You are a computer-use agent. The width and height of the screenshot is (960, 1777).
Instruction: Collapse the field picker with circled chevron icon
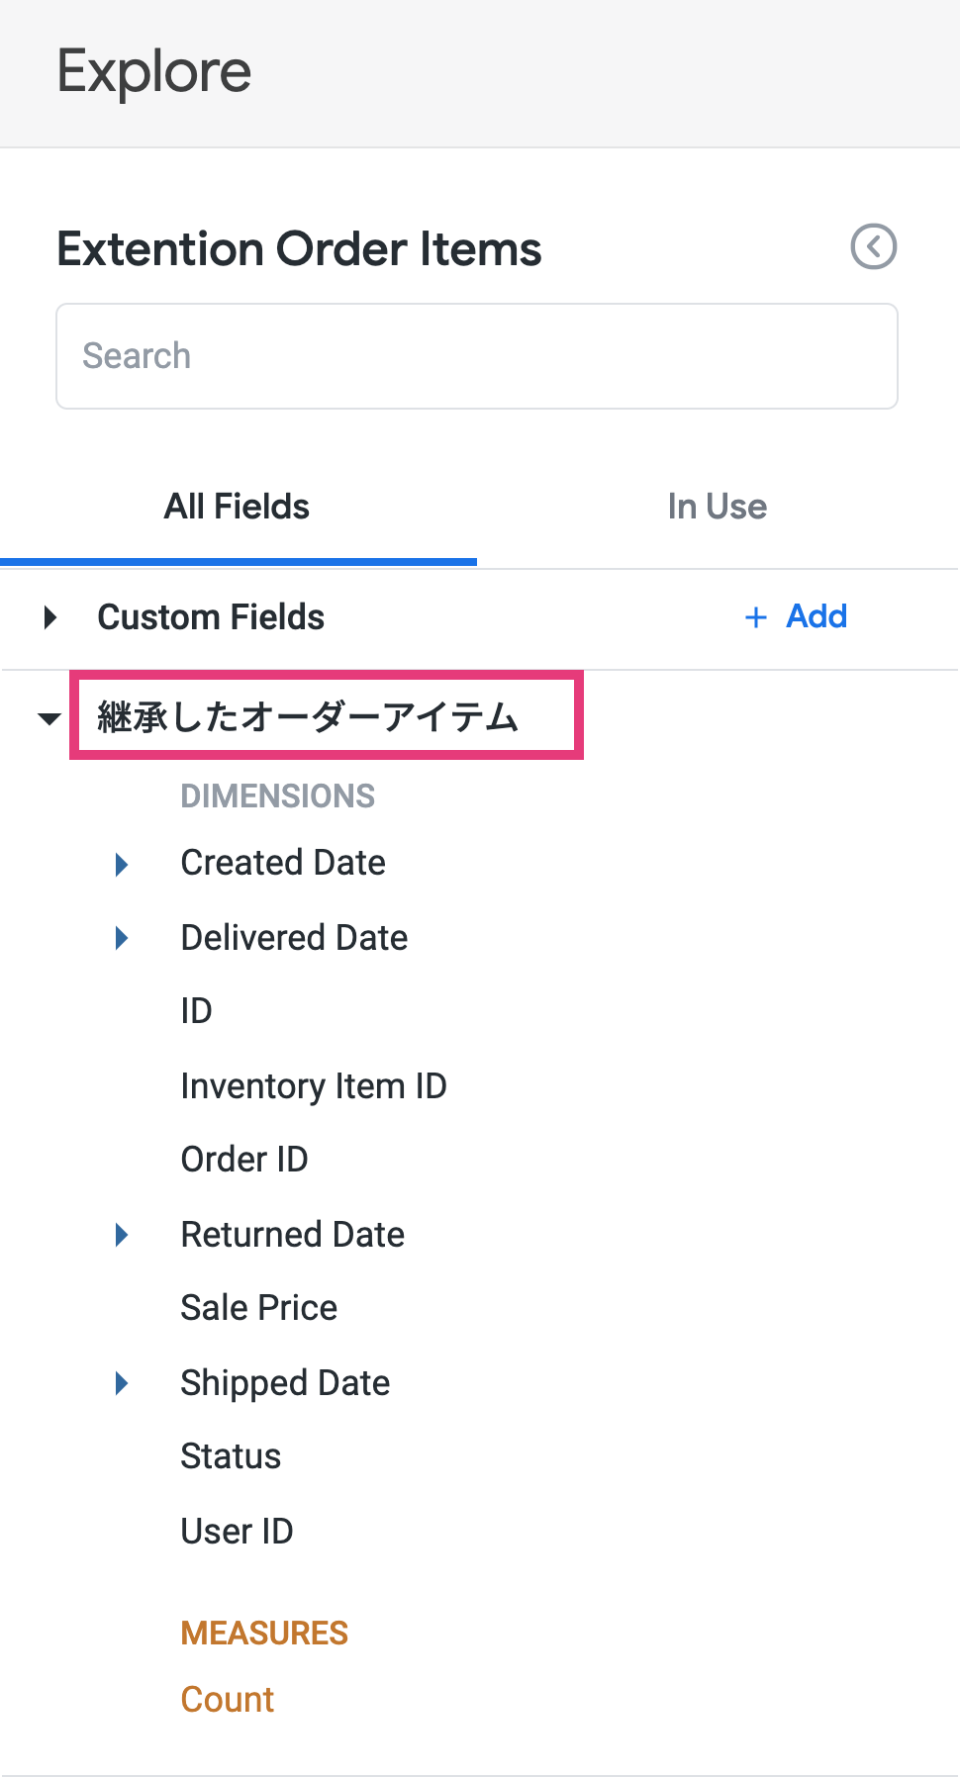873,247
